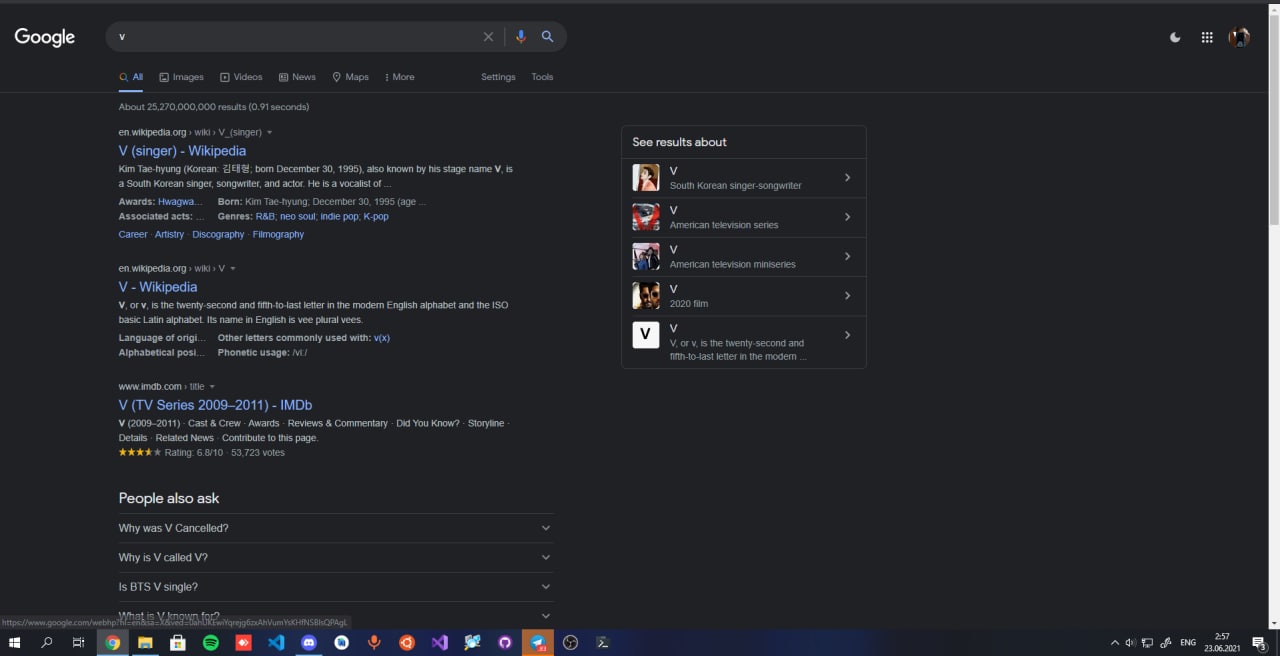Click the v(x) link

[382, 338]
